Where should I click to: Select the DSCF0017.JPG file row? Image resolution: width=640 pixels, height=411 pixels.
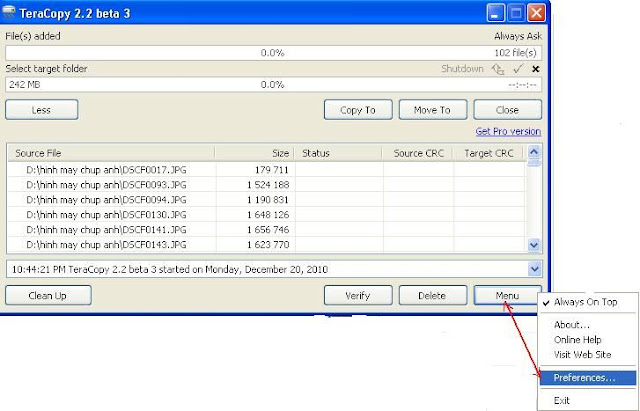267,169
